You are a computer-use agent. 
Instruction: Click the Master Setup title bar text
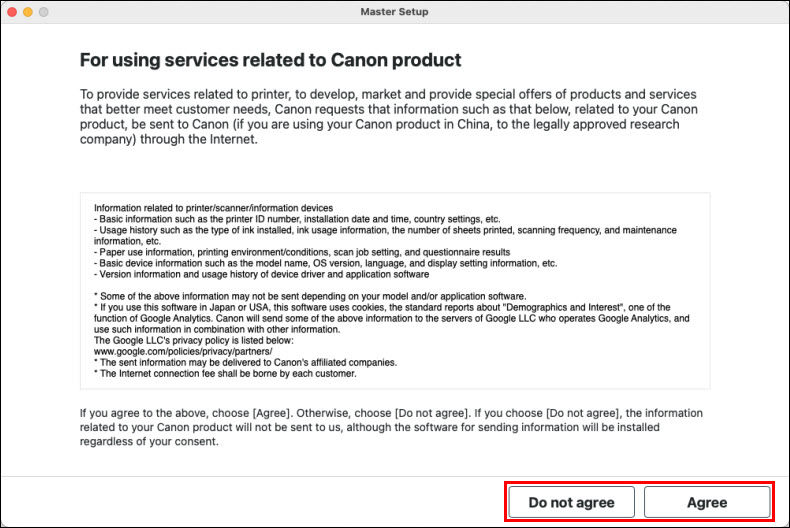pos(394,12)
